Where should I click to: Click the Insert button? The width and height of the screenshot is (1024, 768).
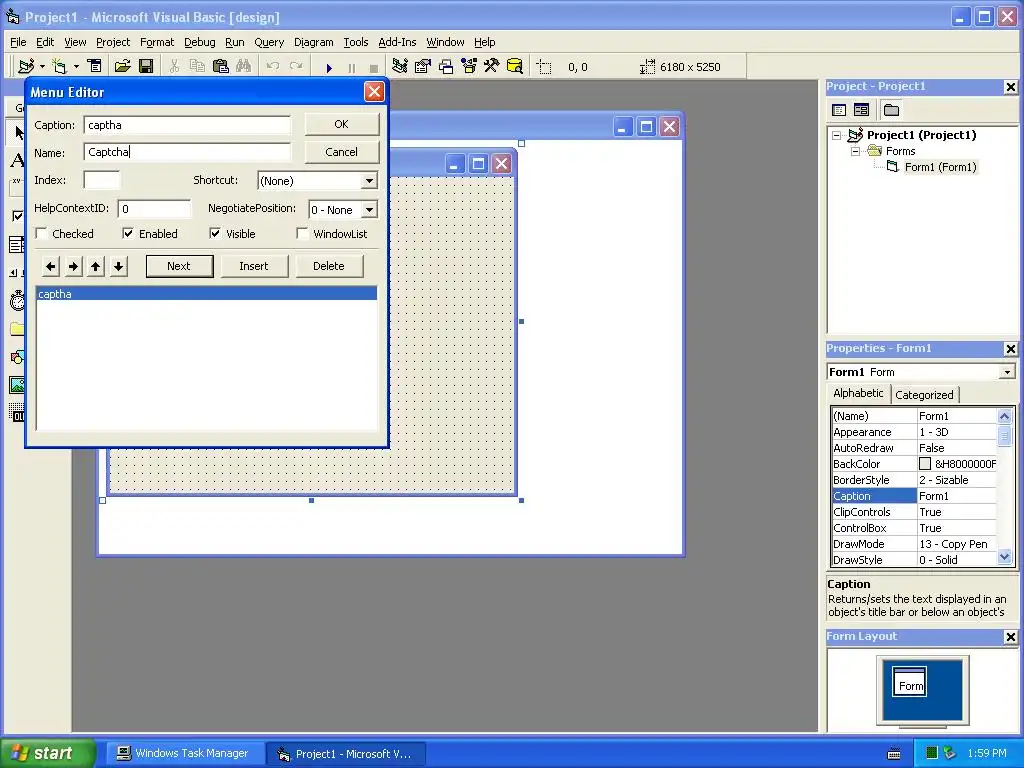tap(253, 266)
